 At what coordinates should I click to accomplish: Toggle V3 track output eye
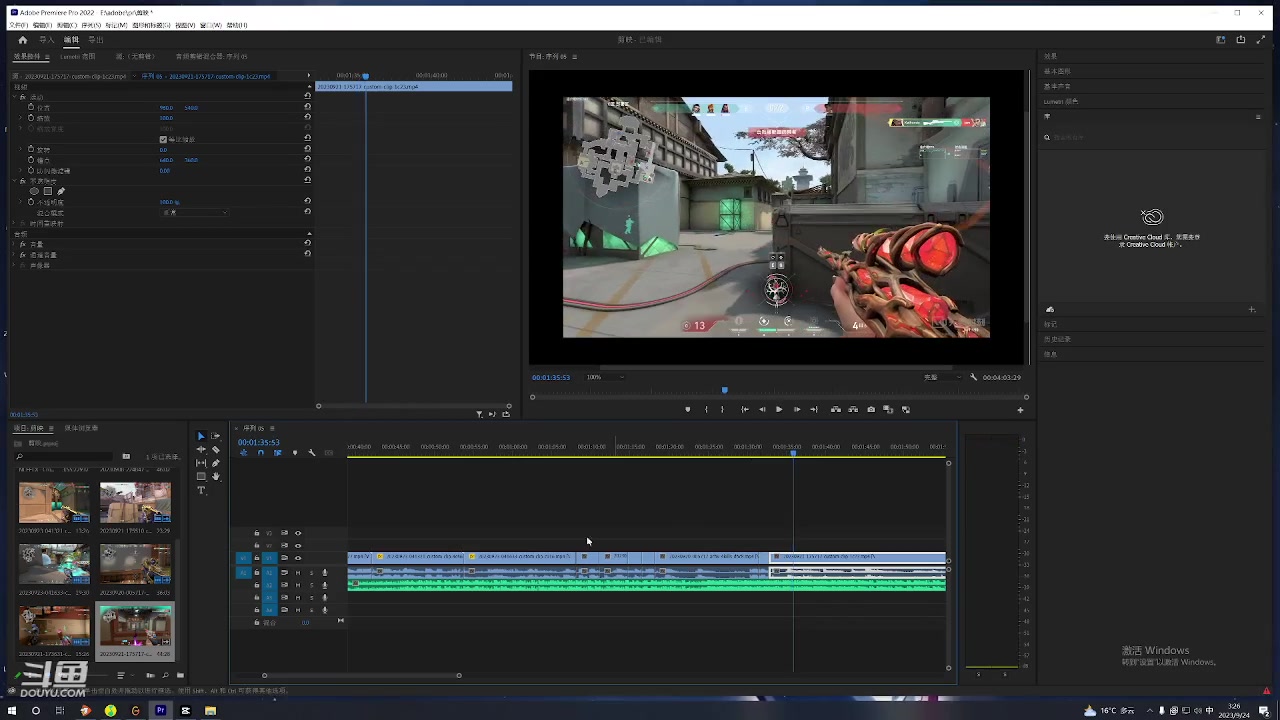tap(297, 533)
